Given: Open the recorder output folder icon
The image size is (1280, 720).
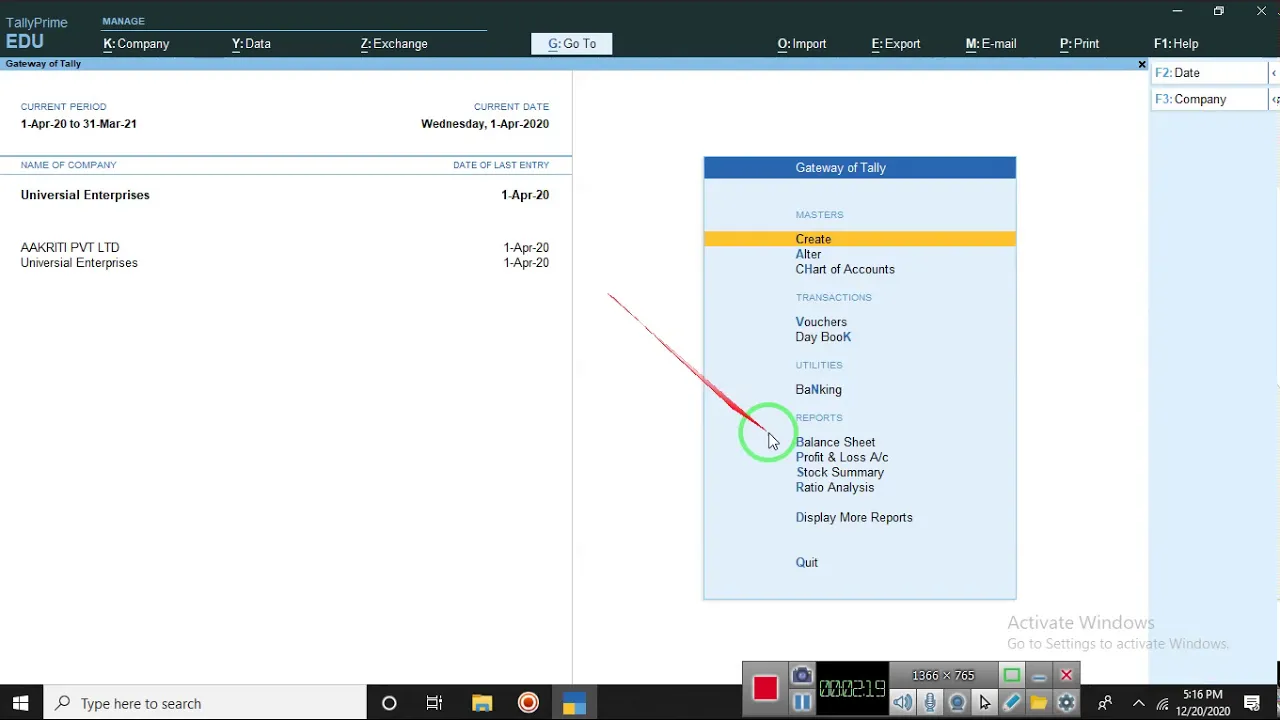Looking at the screenshot, I should (1038, 703).
